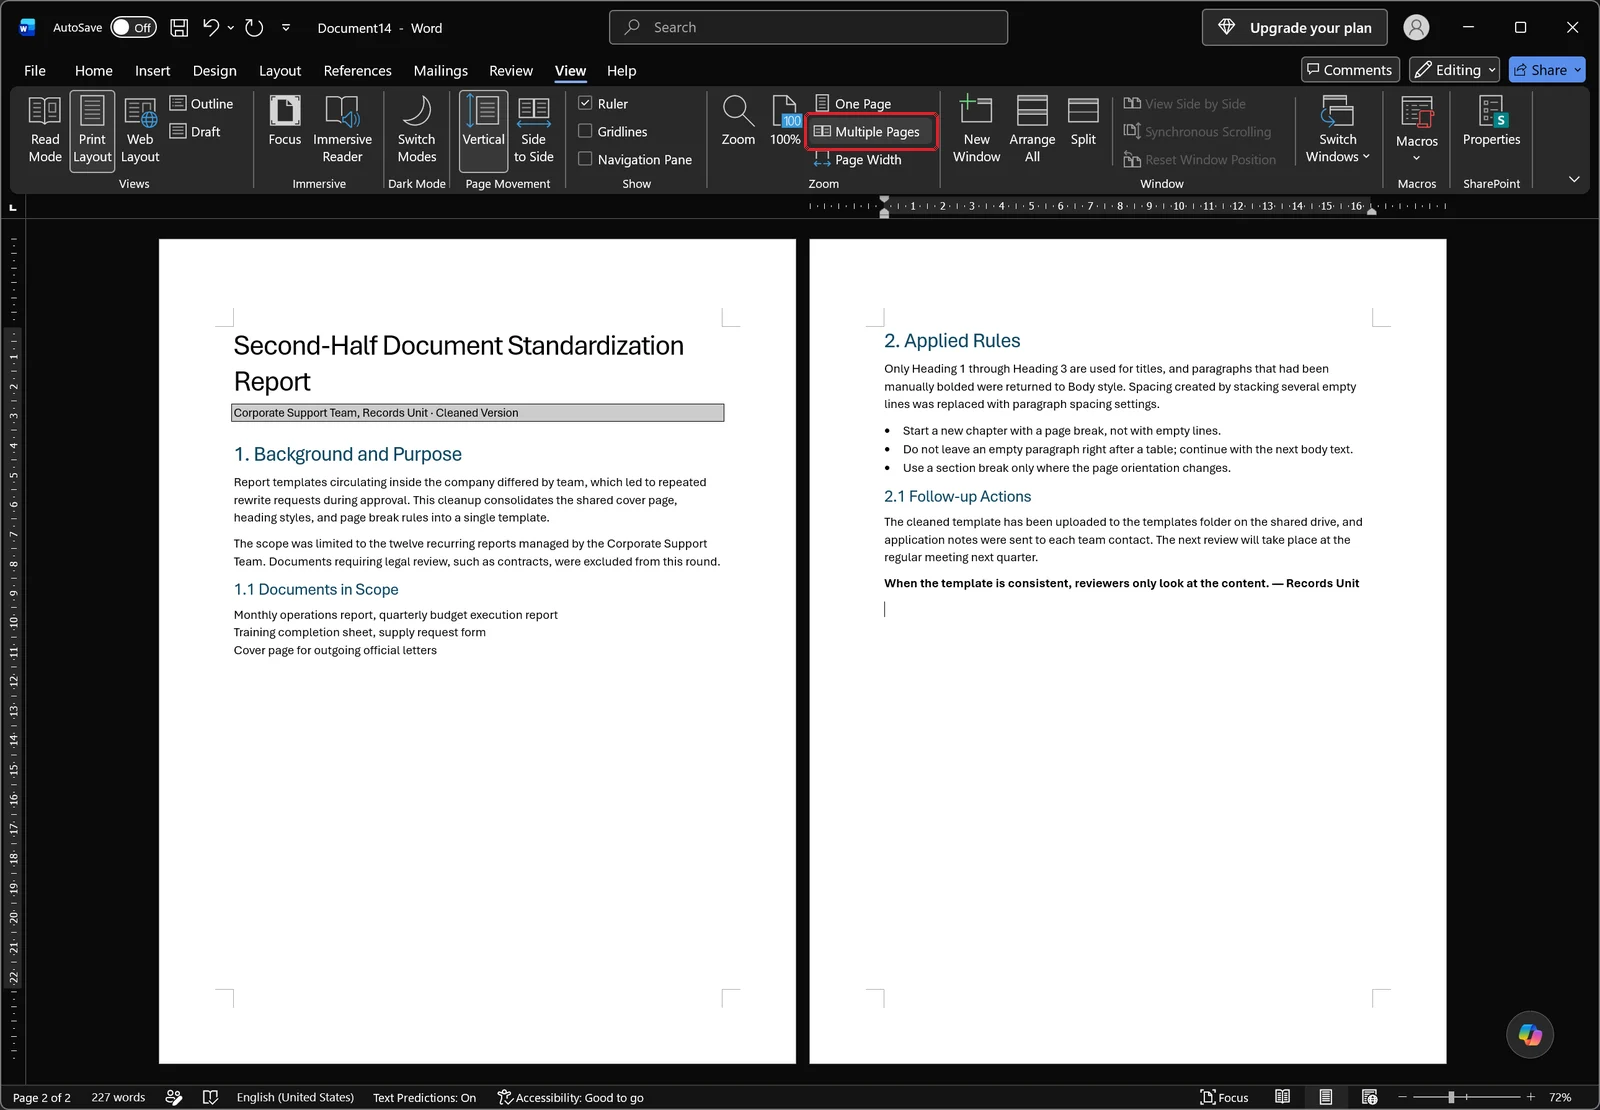This screenshot has width=1600, height=1110.
Task: Toggle Text Predictions in status bar
Action: (x=424, y=1097)
